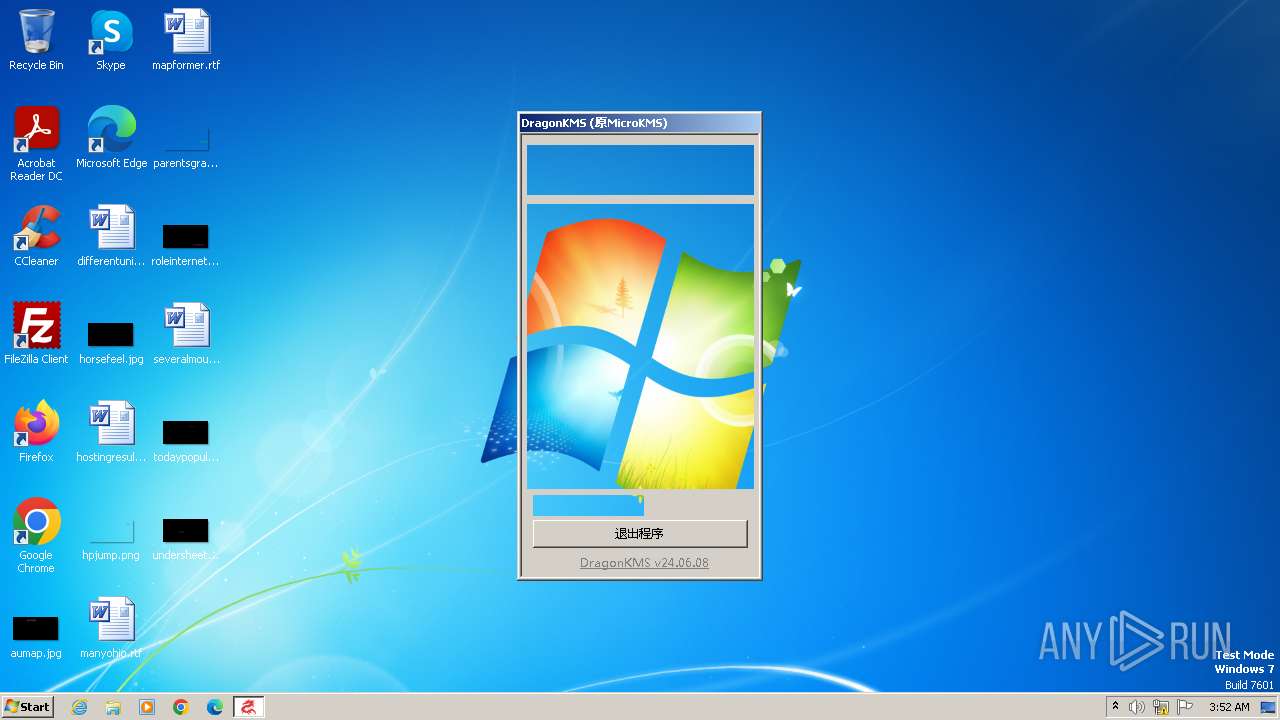The width and height of the screenshot is (1280, 720).
Task: Show hidden system tray icons
Action: pyautogui.click(x=1116, y=707)
